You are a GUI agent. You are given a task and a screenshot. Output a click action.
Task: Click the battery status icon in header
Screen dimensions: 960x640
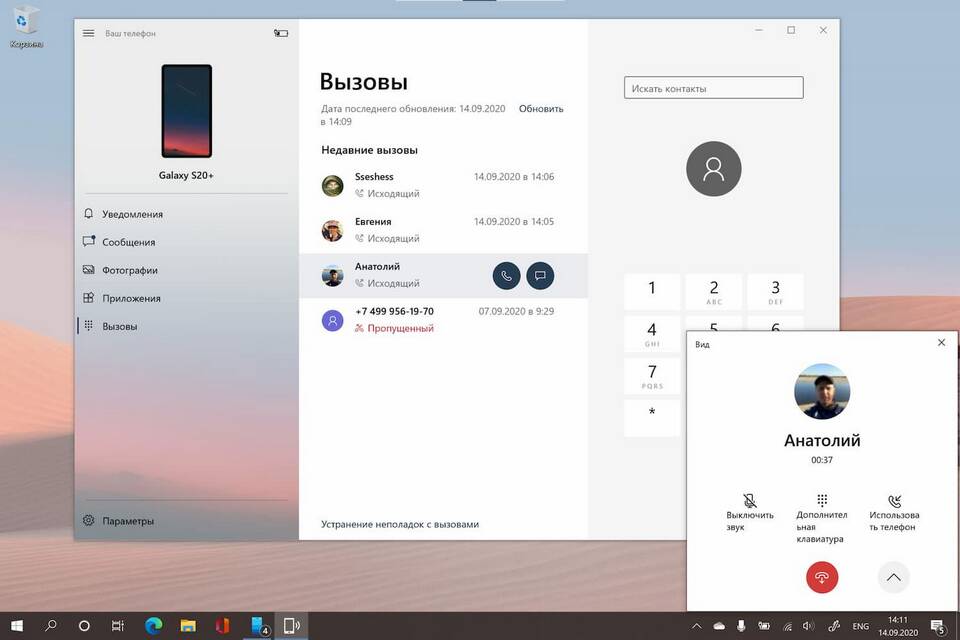click(281, 33)
